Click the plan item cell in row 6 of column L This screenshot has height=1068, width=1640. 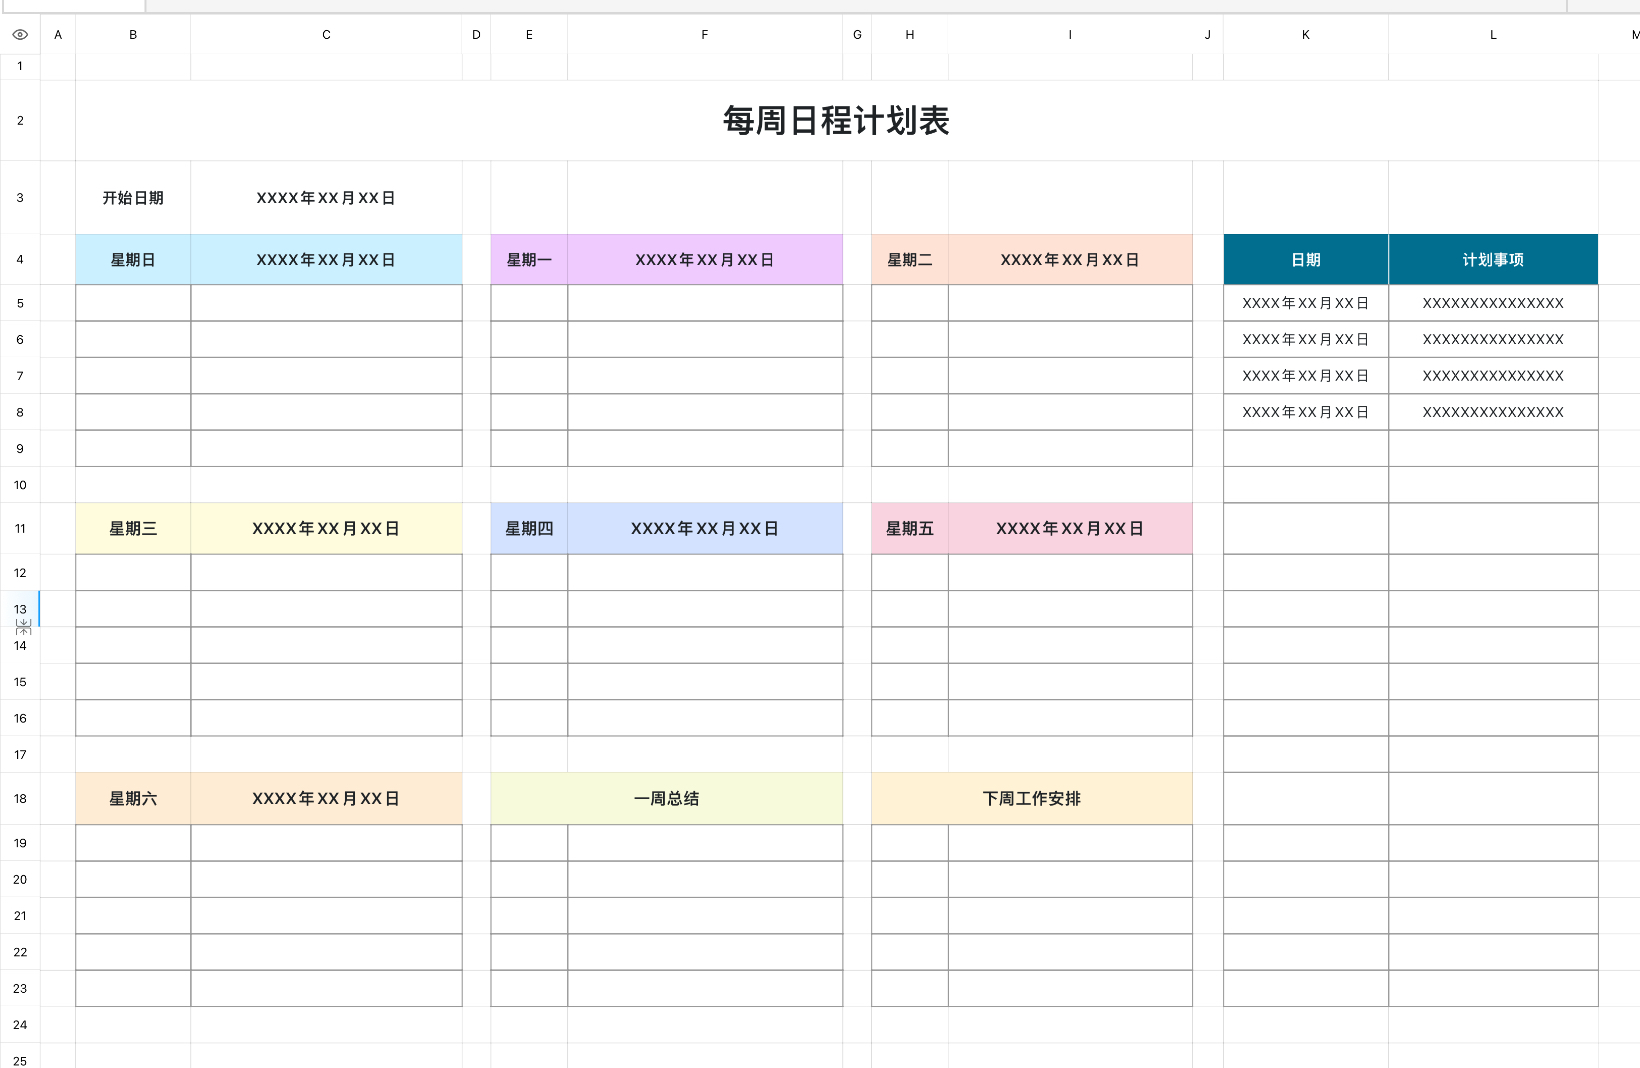click(1494, 340)
